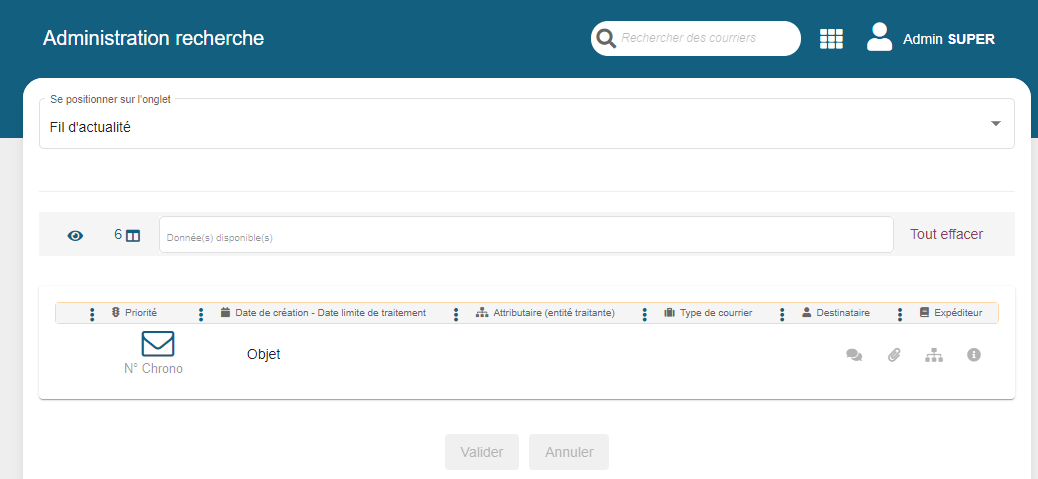
Task: Click the info circle icon
Action: tap(974, 355)
